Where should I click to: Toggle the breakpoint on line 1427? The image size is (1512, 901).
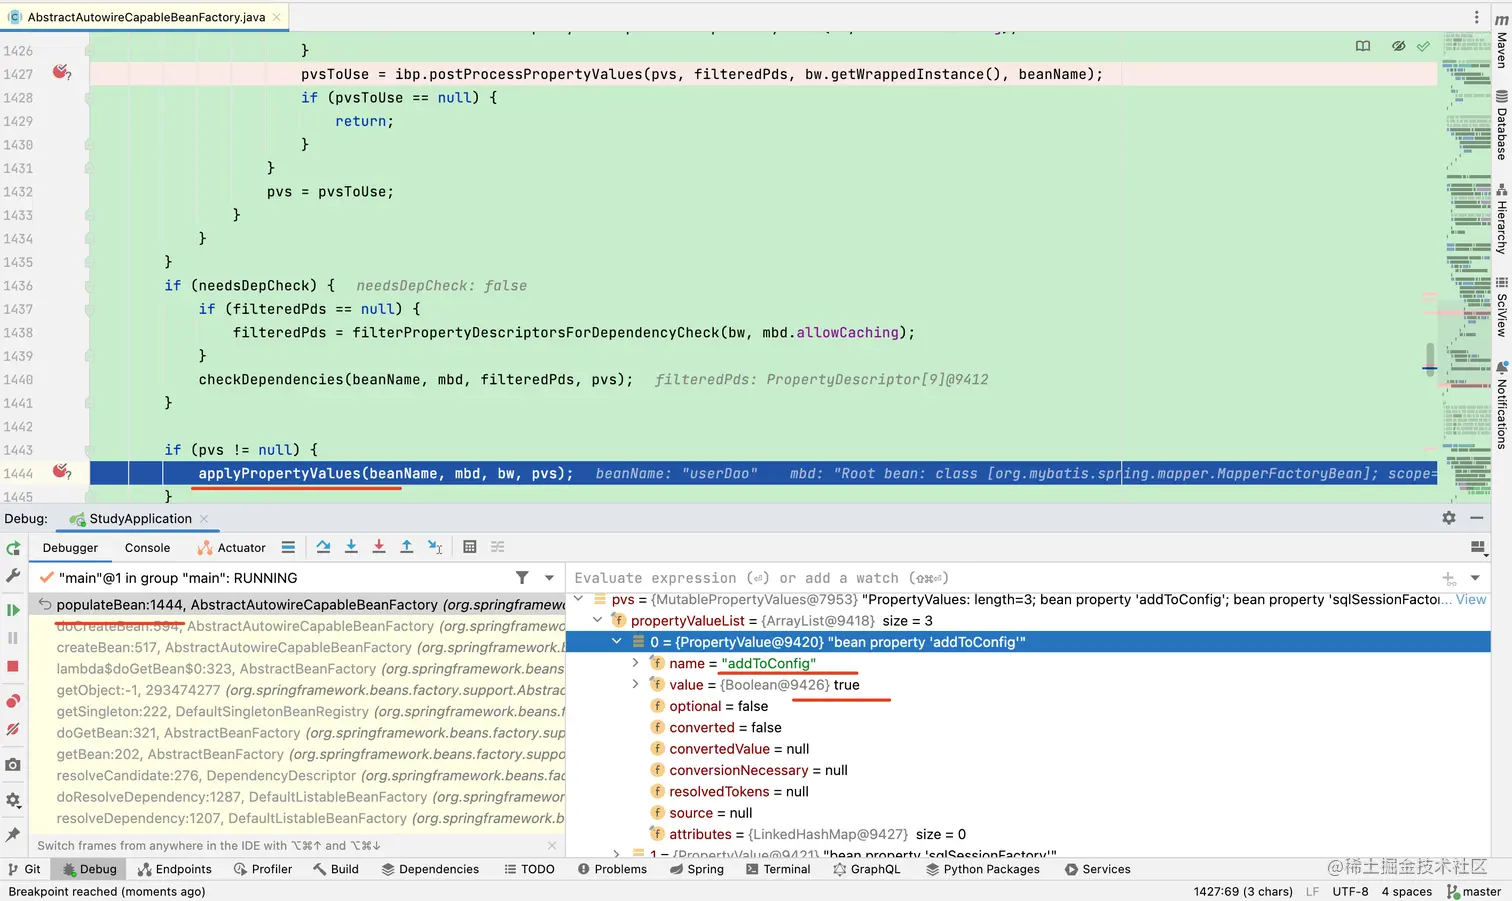coord(62,73)
